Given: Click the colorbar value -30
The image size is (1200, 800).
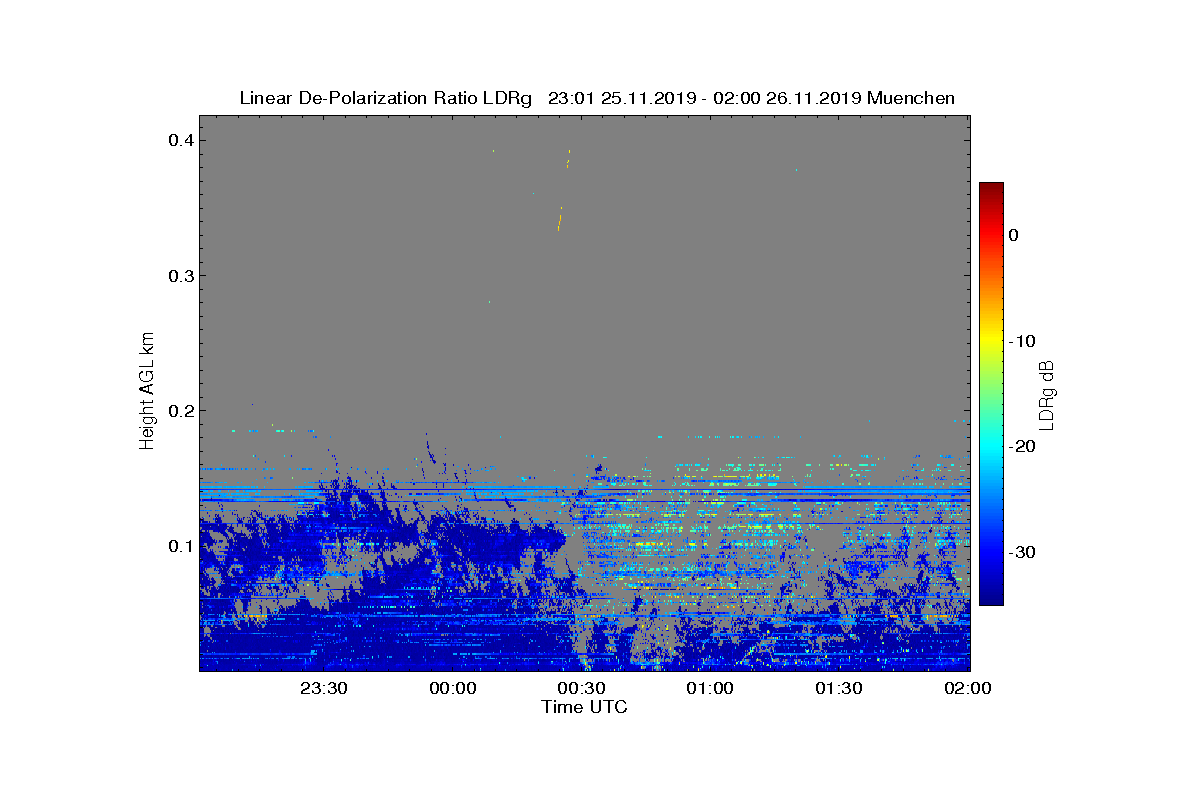Looking at the screenshot, I should [x=1021, y=553].
